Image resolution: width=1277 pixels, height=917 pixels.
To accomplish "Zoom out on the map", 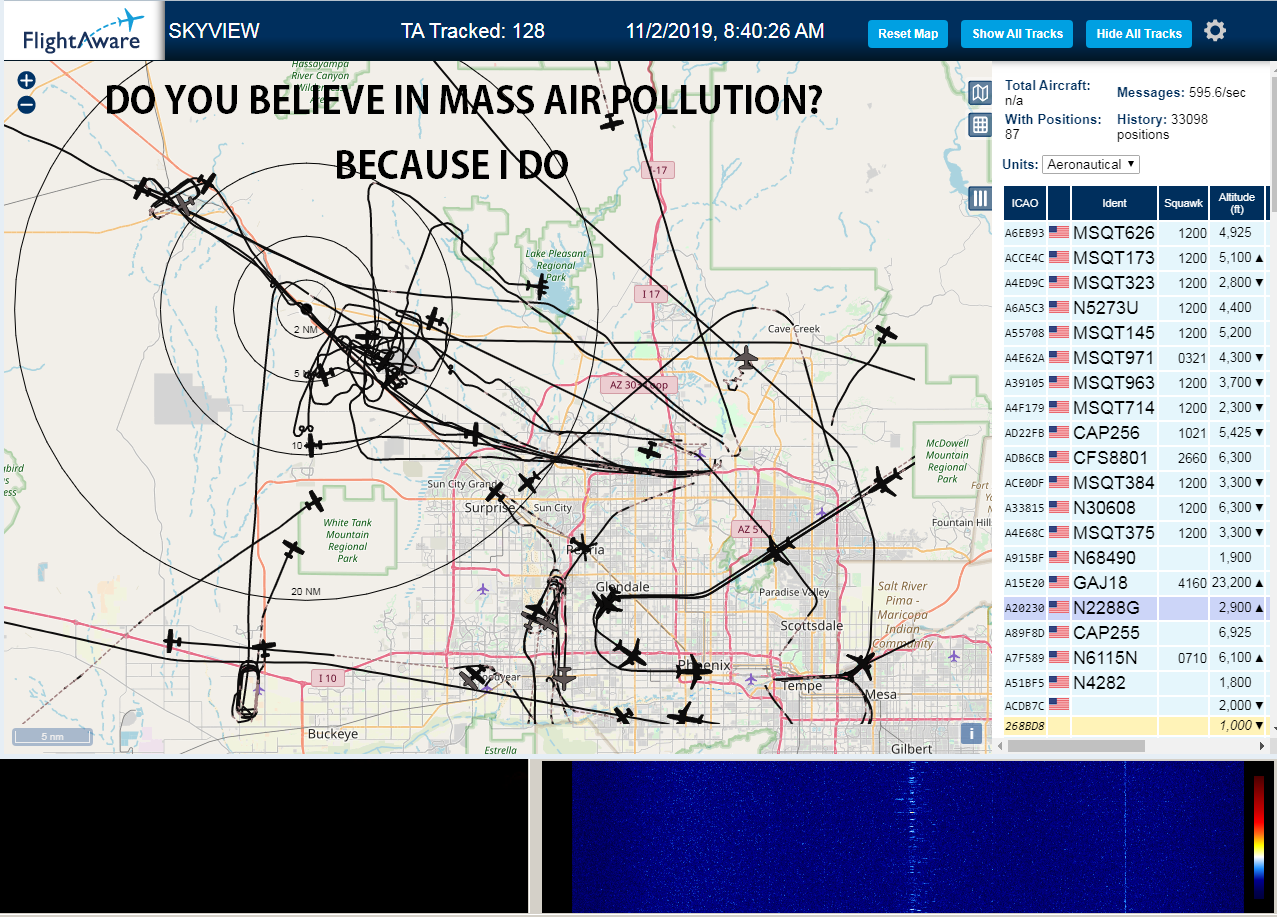I will click(x=26, y=104).
